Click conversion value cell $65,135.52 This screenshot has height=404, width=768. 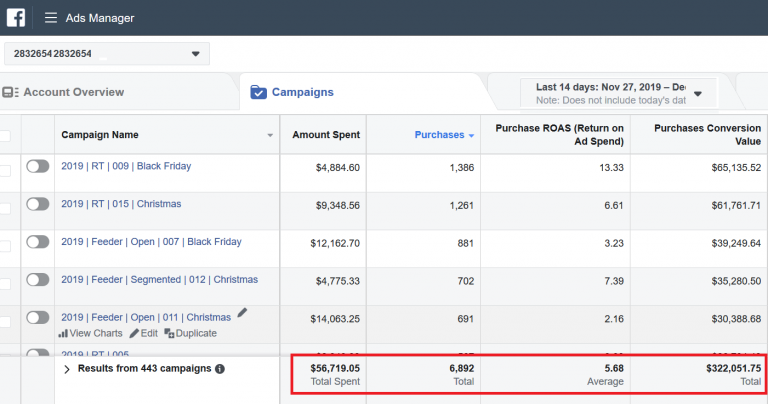click(736, 167)
